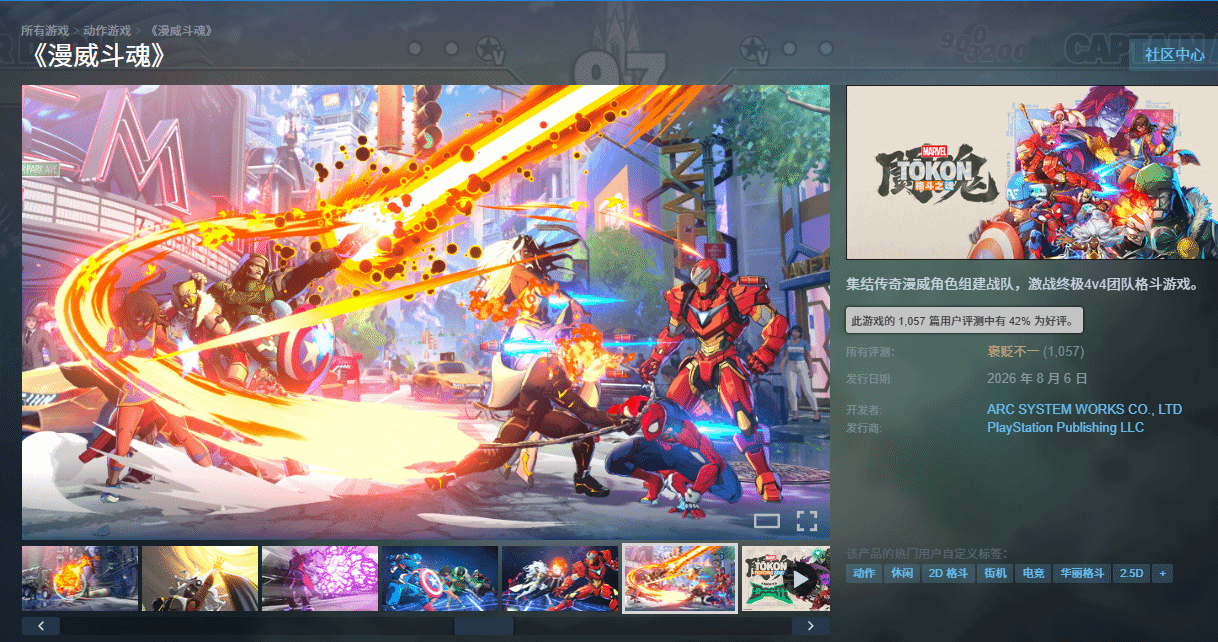
Task: Select the 2.5D tag
Action: pyautogui.click(x=1131, y=574)
